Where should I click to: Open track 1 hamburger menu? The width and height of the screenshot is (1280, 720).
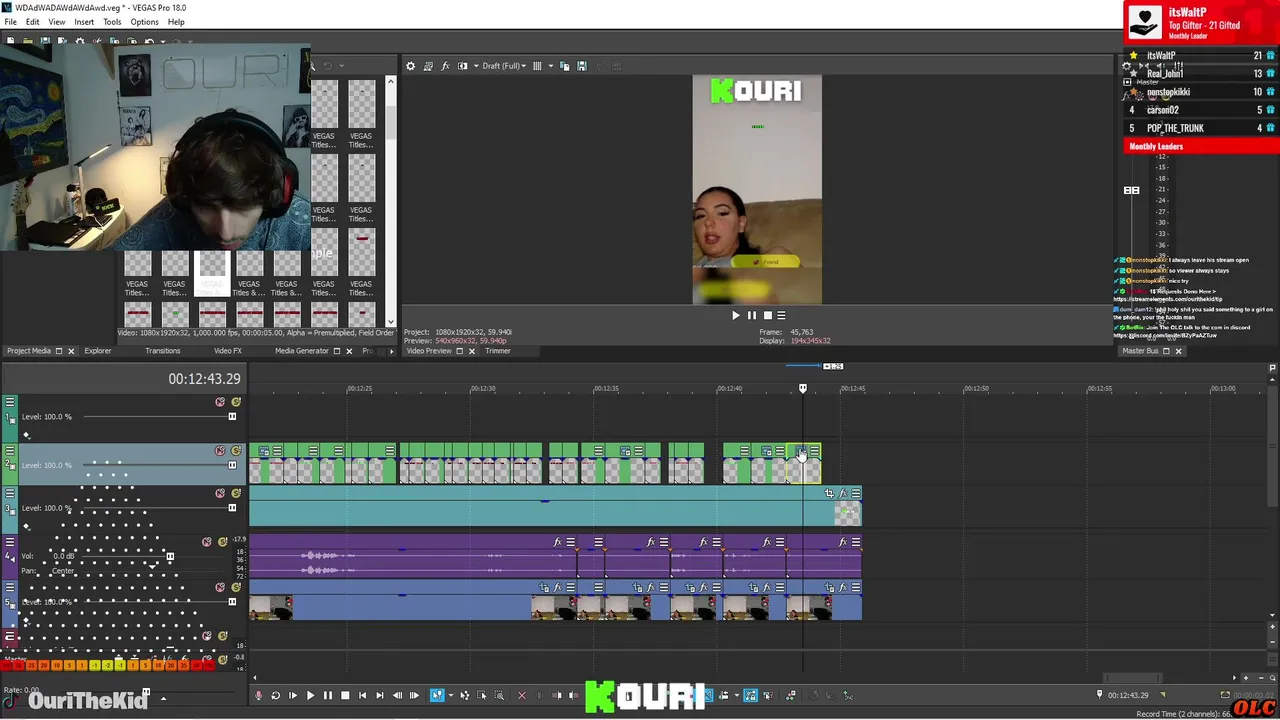10,402
